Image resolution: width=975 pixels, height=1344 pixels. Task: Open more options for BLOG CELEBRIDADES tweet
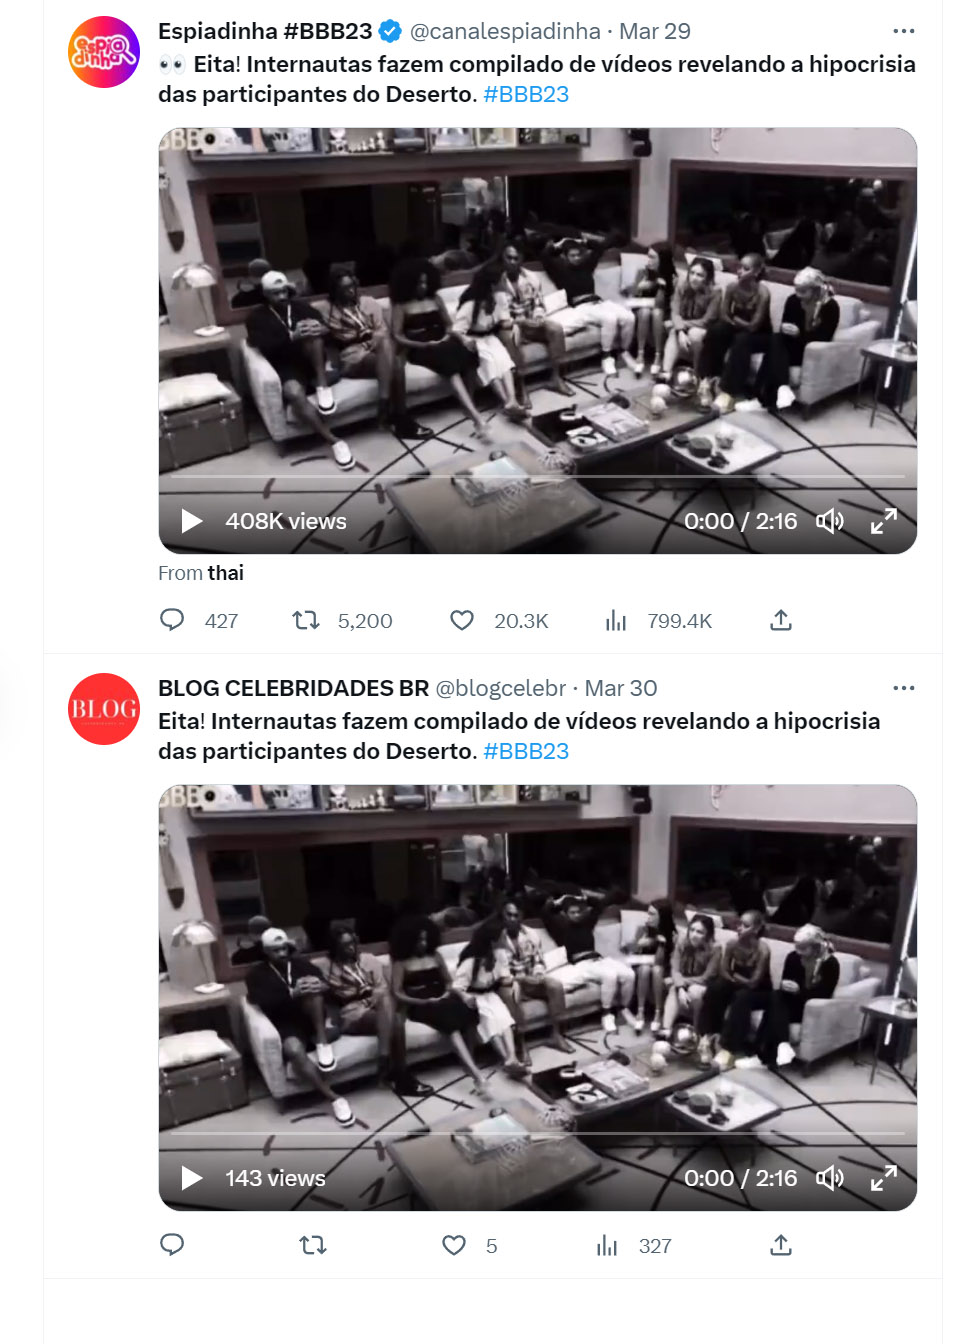[904, 688]
